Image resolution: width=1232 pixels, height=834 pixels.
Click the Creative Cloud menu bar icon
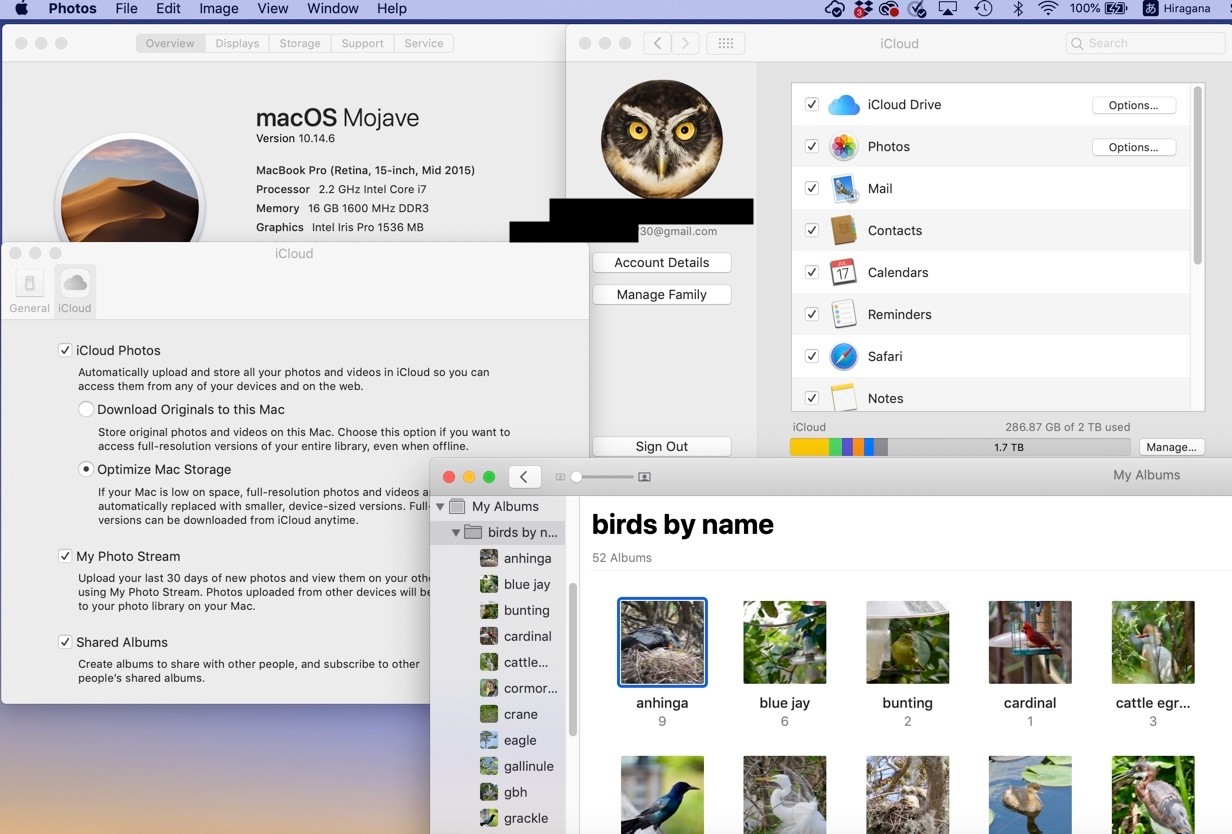[x=888, y=9]
